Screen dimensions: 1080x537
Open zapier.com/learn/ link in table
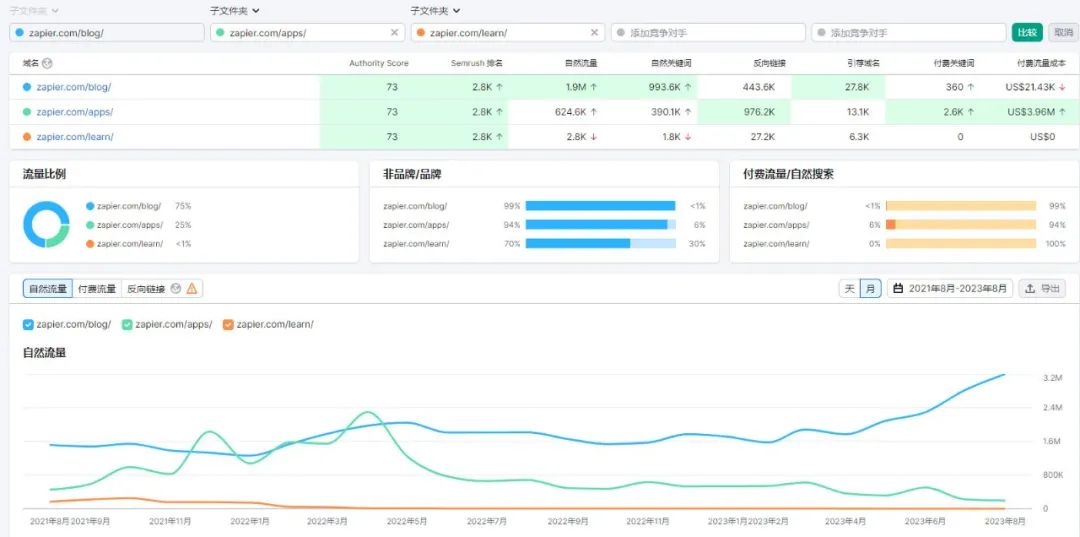(x=75, y=137)
